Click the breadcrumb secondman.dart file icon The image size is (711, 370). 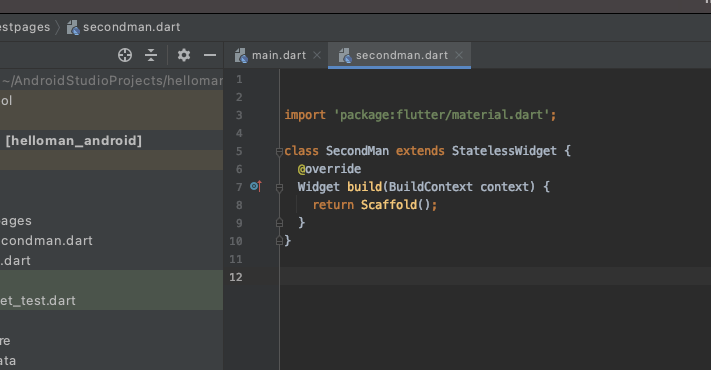click(x=73, y=28)
